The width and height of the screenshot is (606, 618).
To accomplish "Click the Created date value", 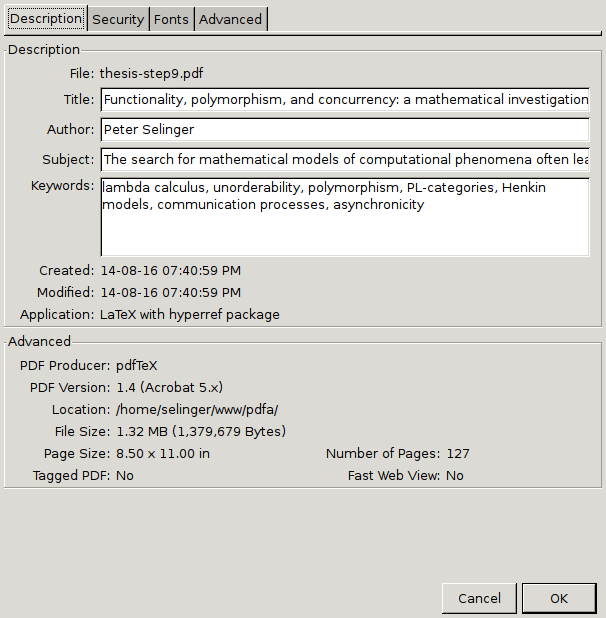I will pos(170,271).
